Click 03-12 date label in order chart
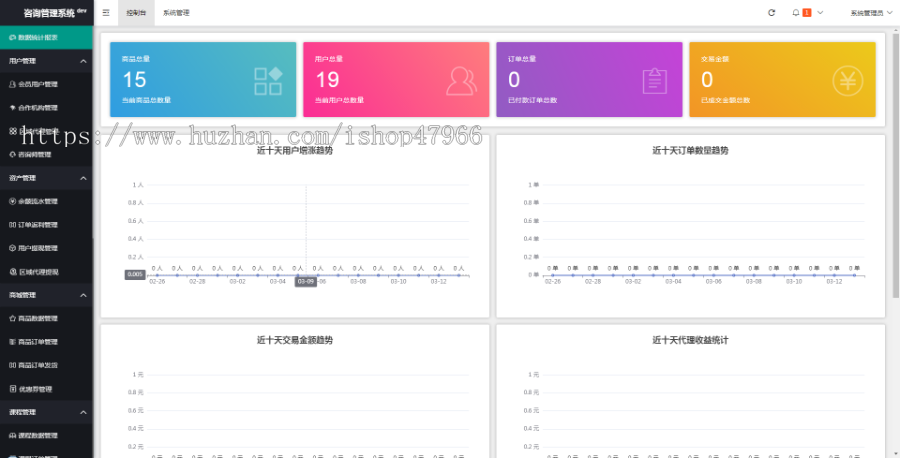Viewport: 900px width, 458px height. 834,282
